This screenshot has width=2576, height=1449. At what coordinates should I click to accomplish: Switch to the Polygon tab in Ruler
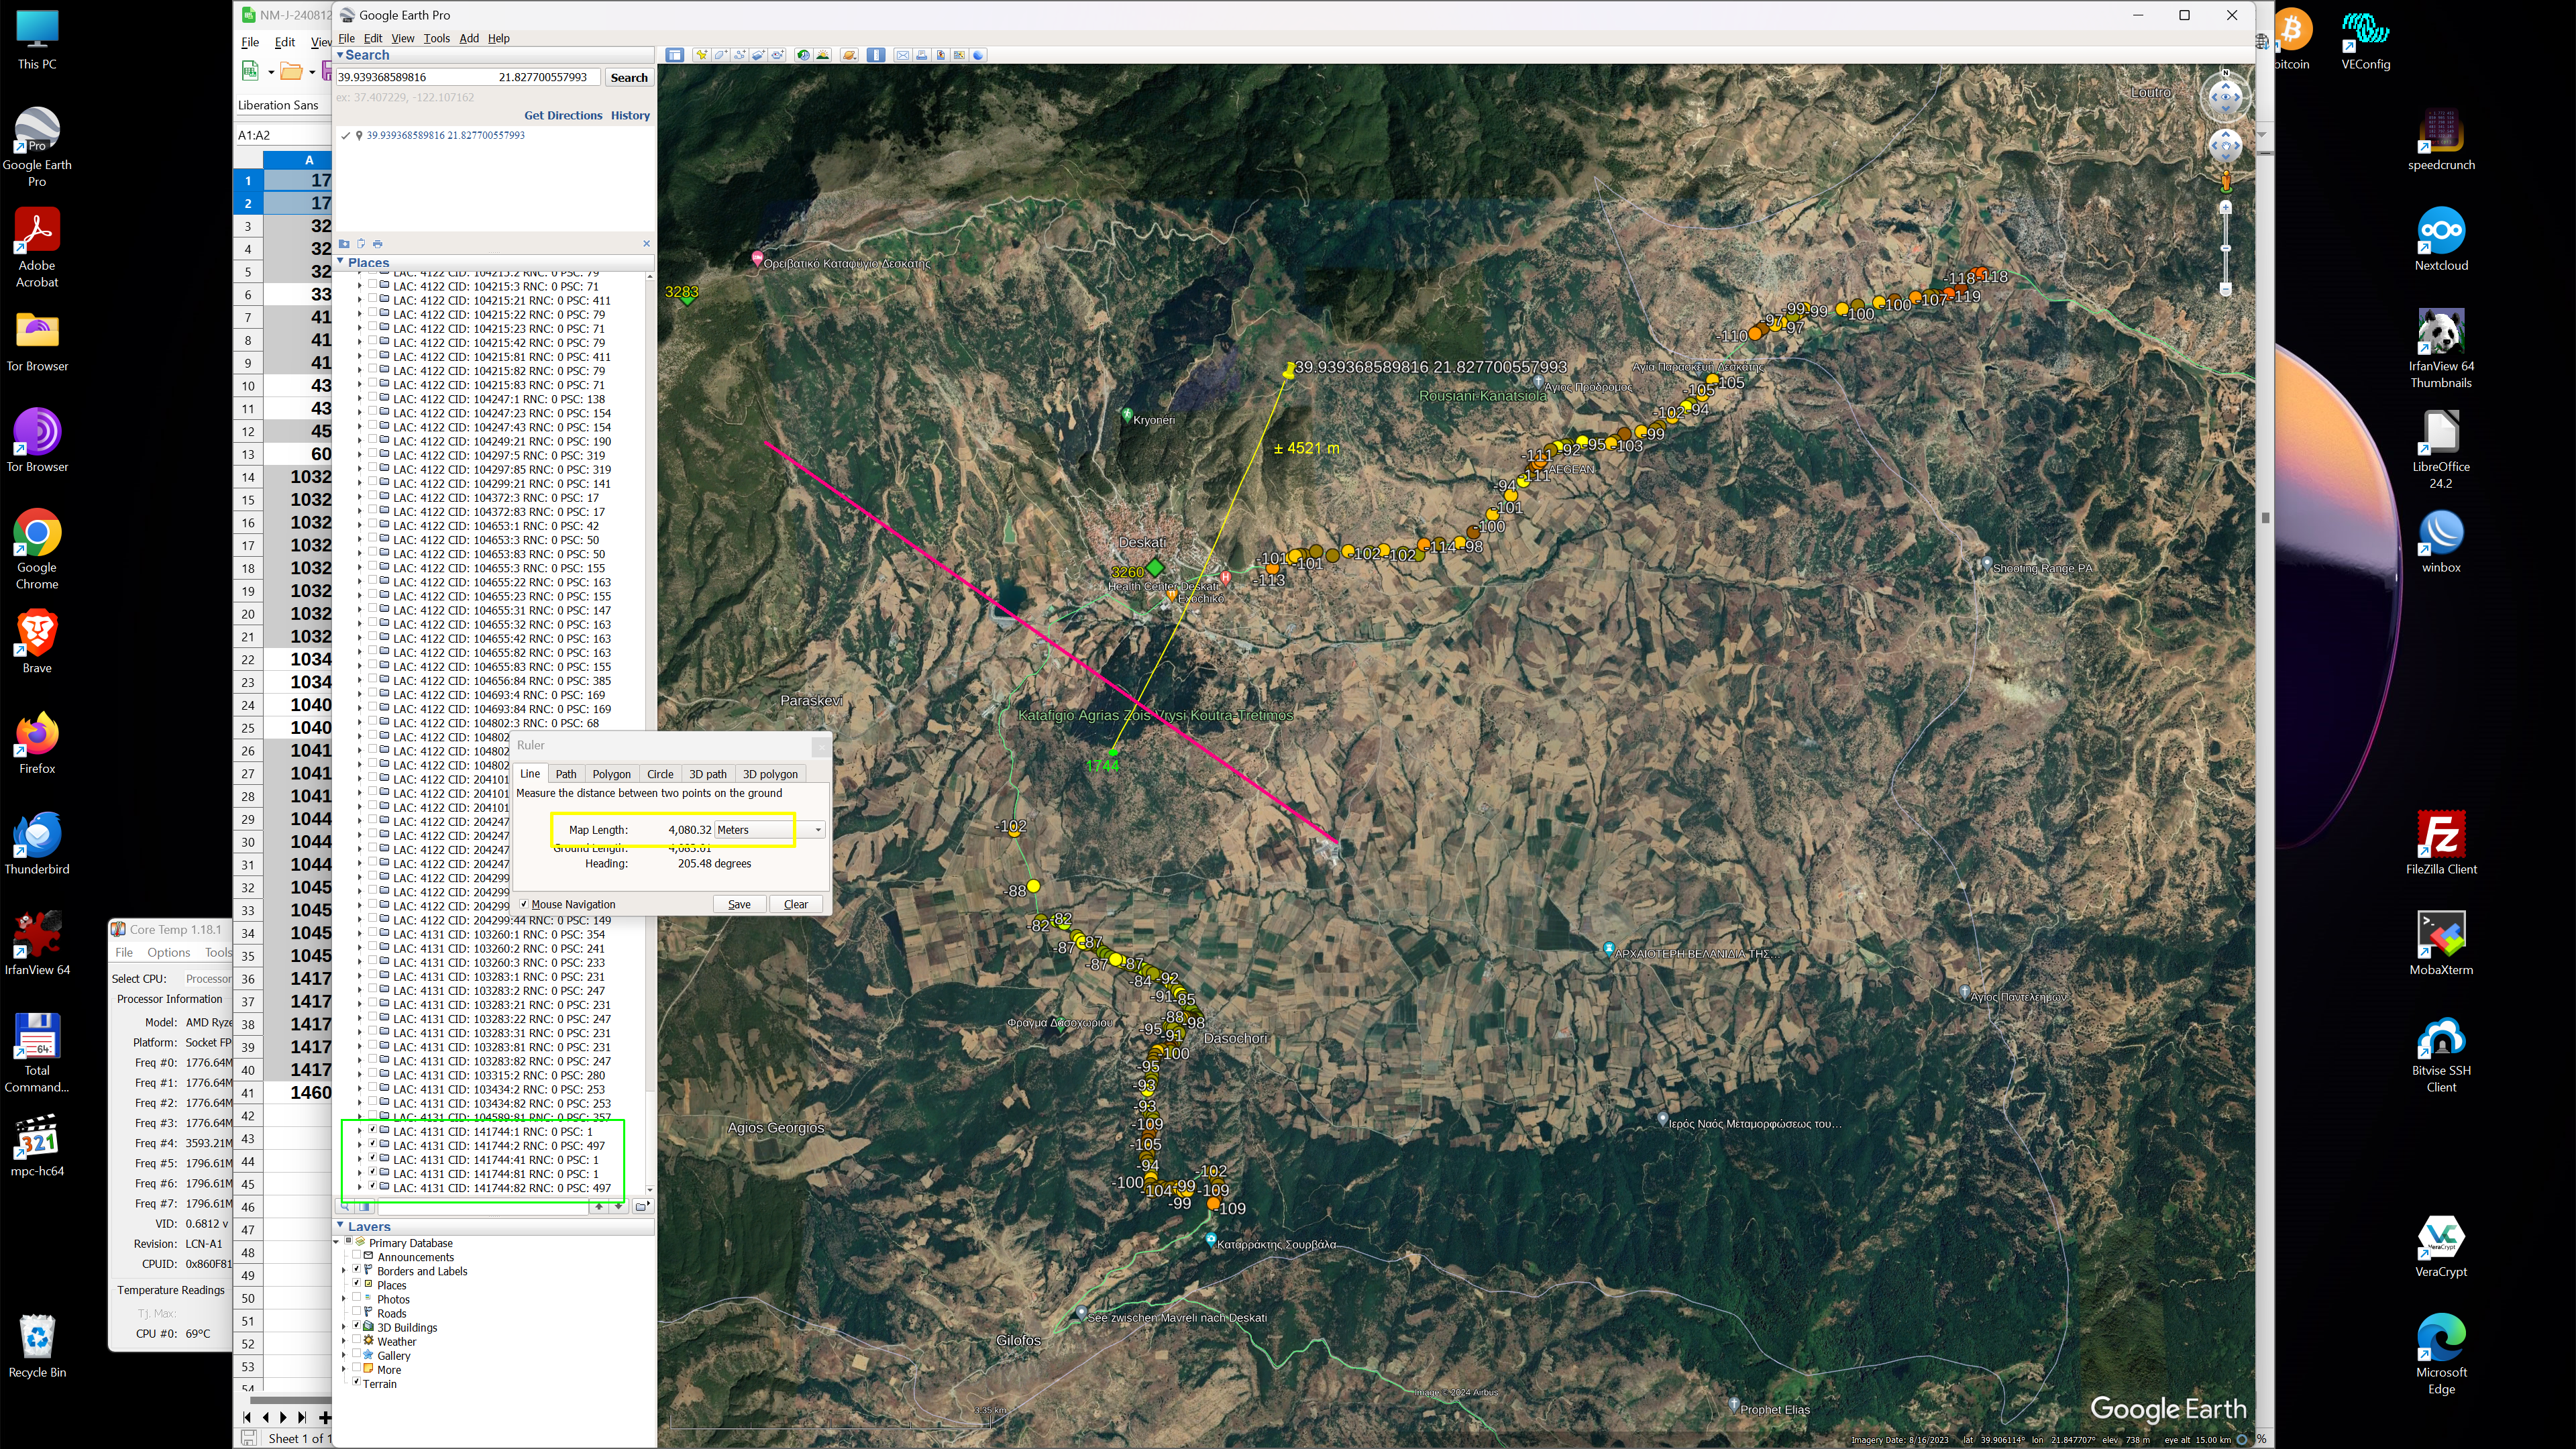click(x=611, y=774)
